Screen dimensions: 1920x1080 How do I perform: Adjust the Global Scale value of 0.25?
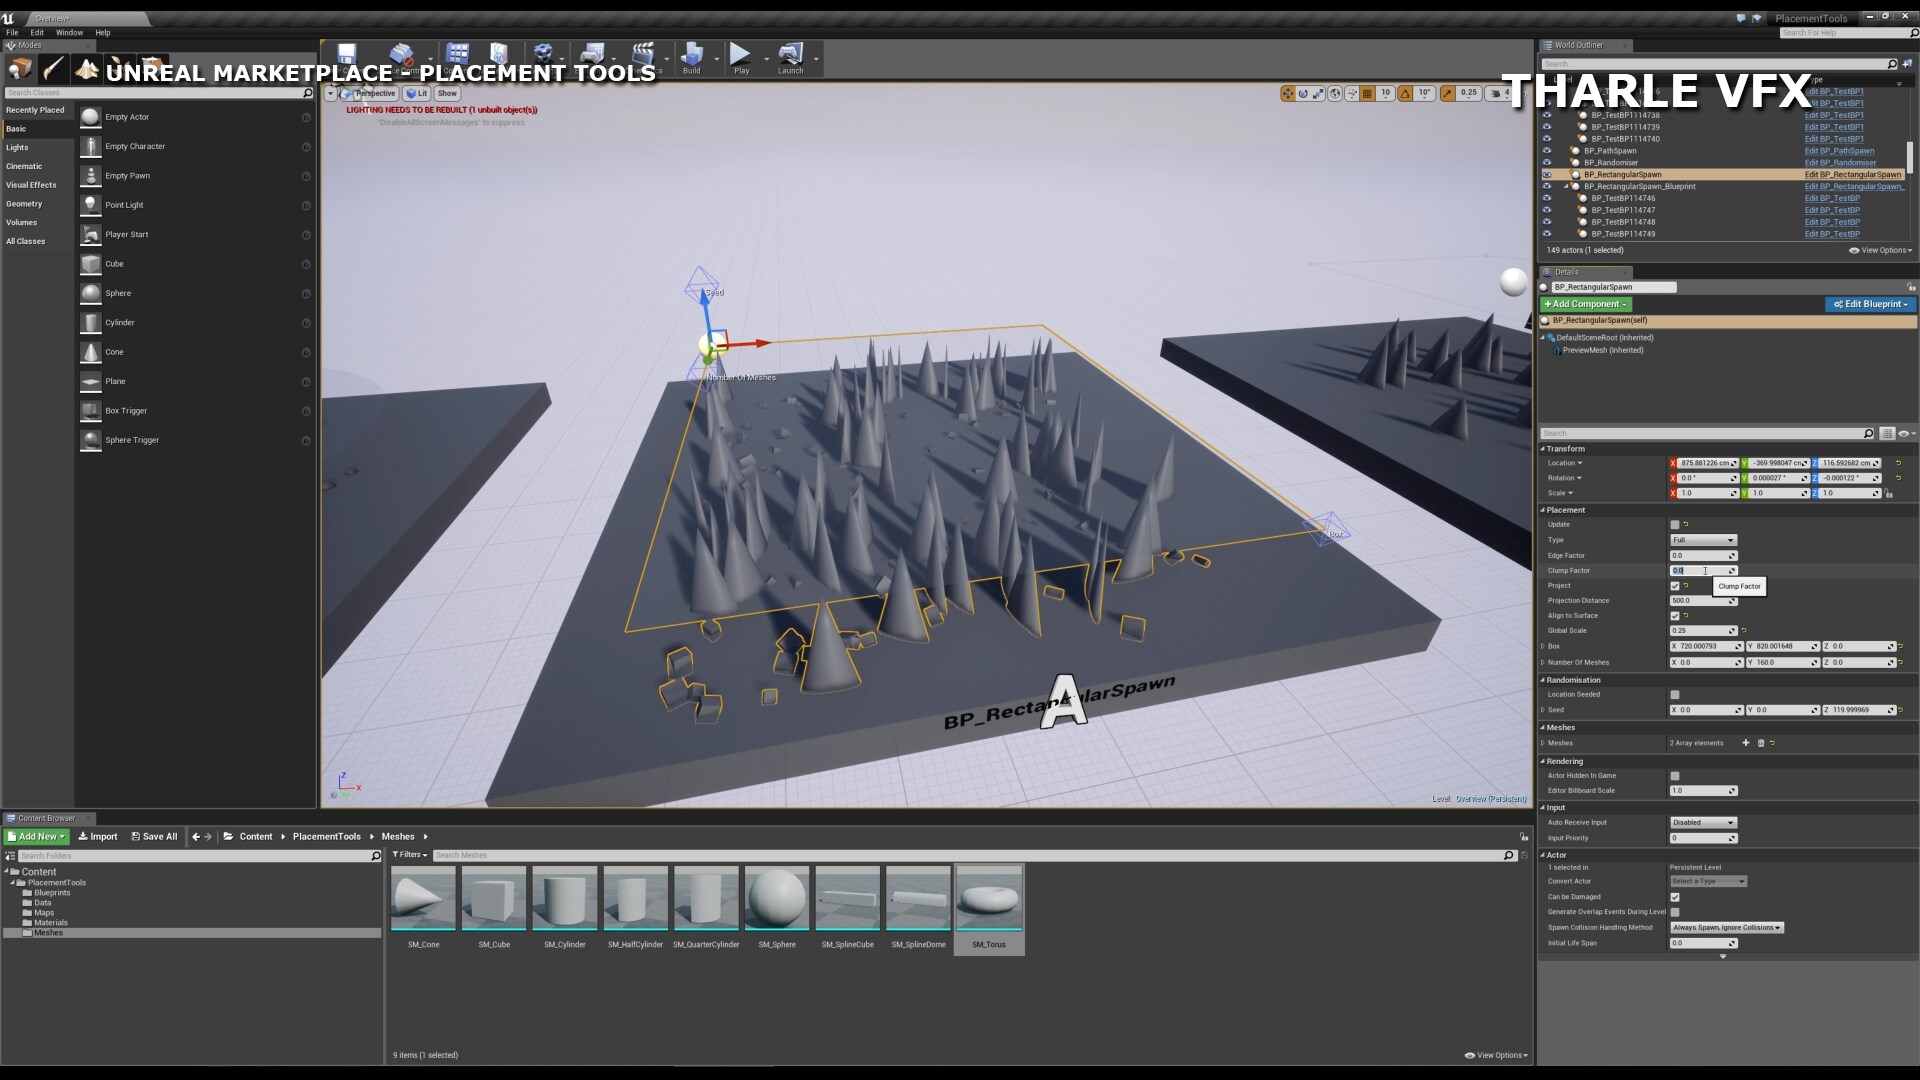1700,631
